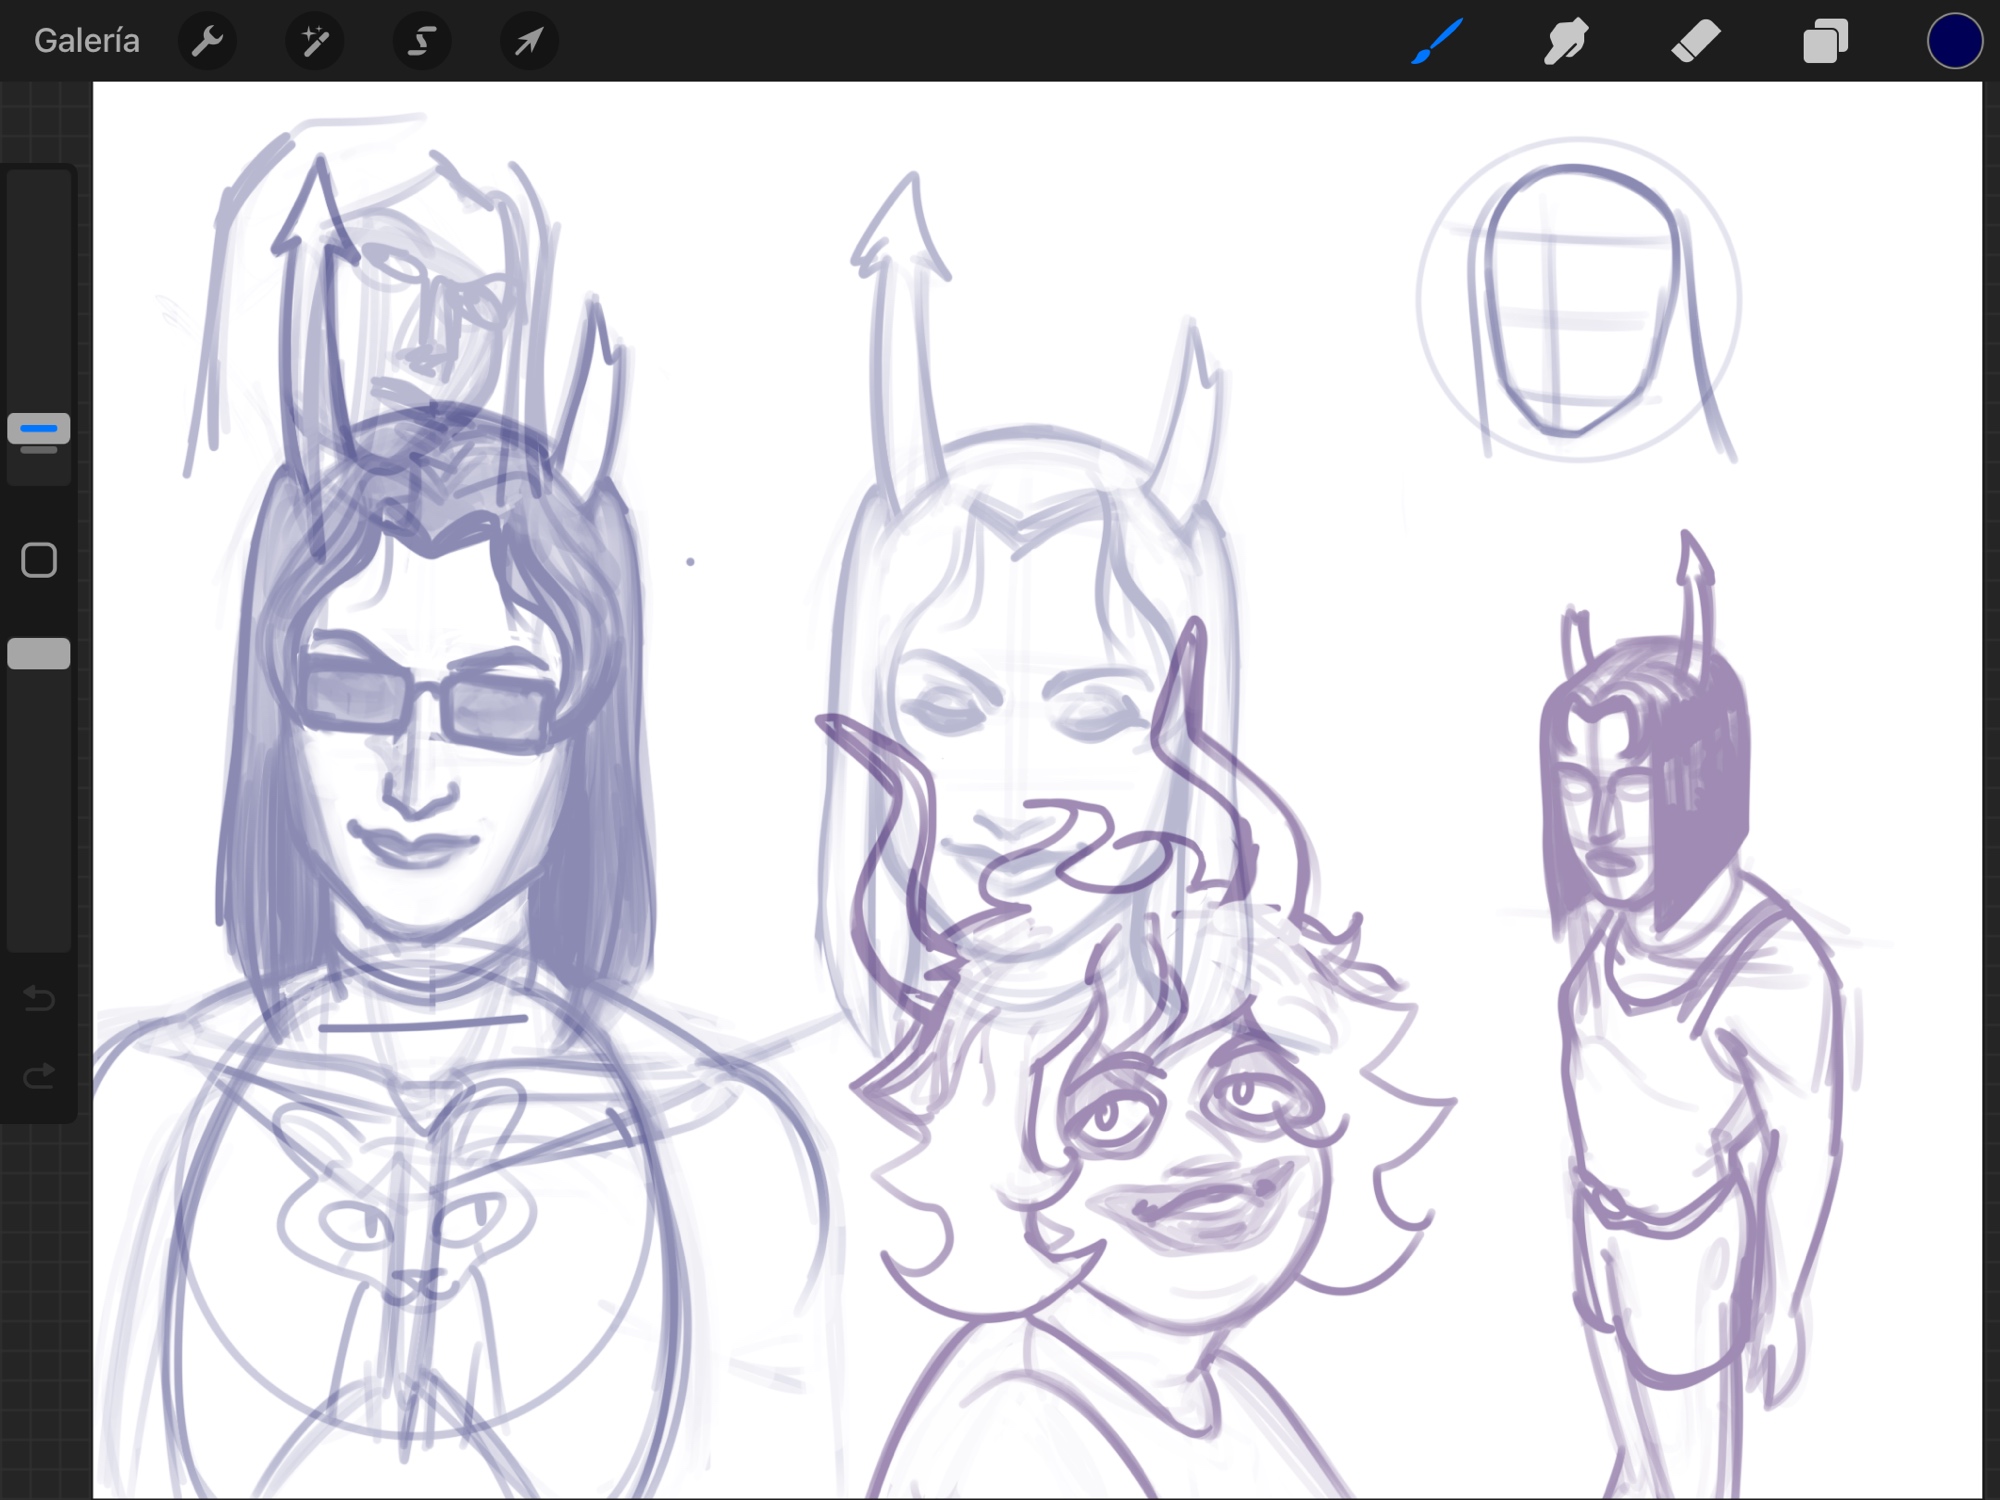Activate the Selection S-ribbon tool
This screenshot has width=2000, height=1500.
click(x=421, y=41)
